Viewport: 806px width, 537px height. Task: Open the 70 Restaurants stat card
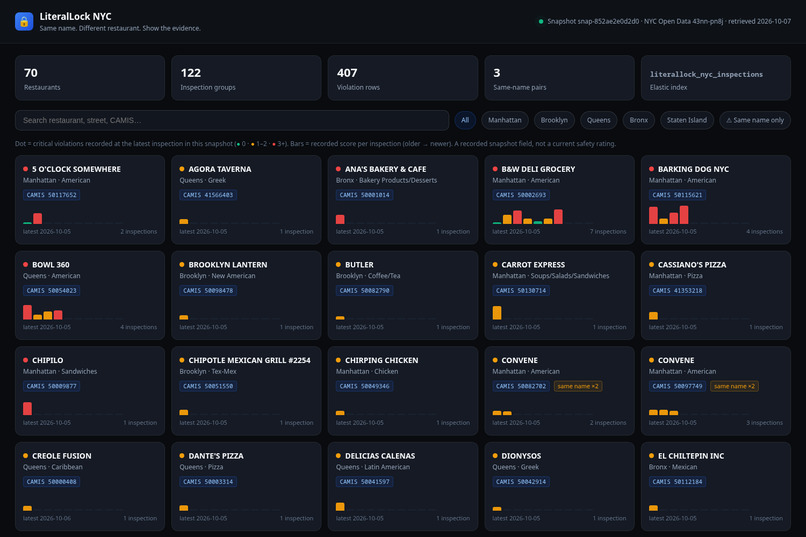point(90,78)
